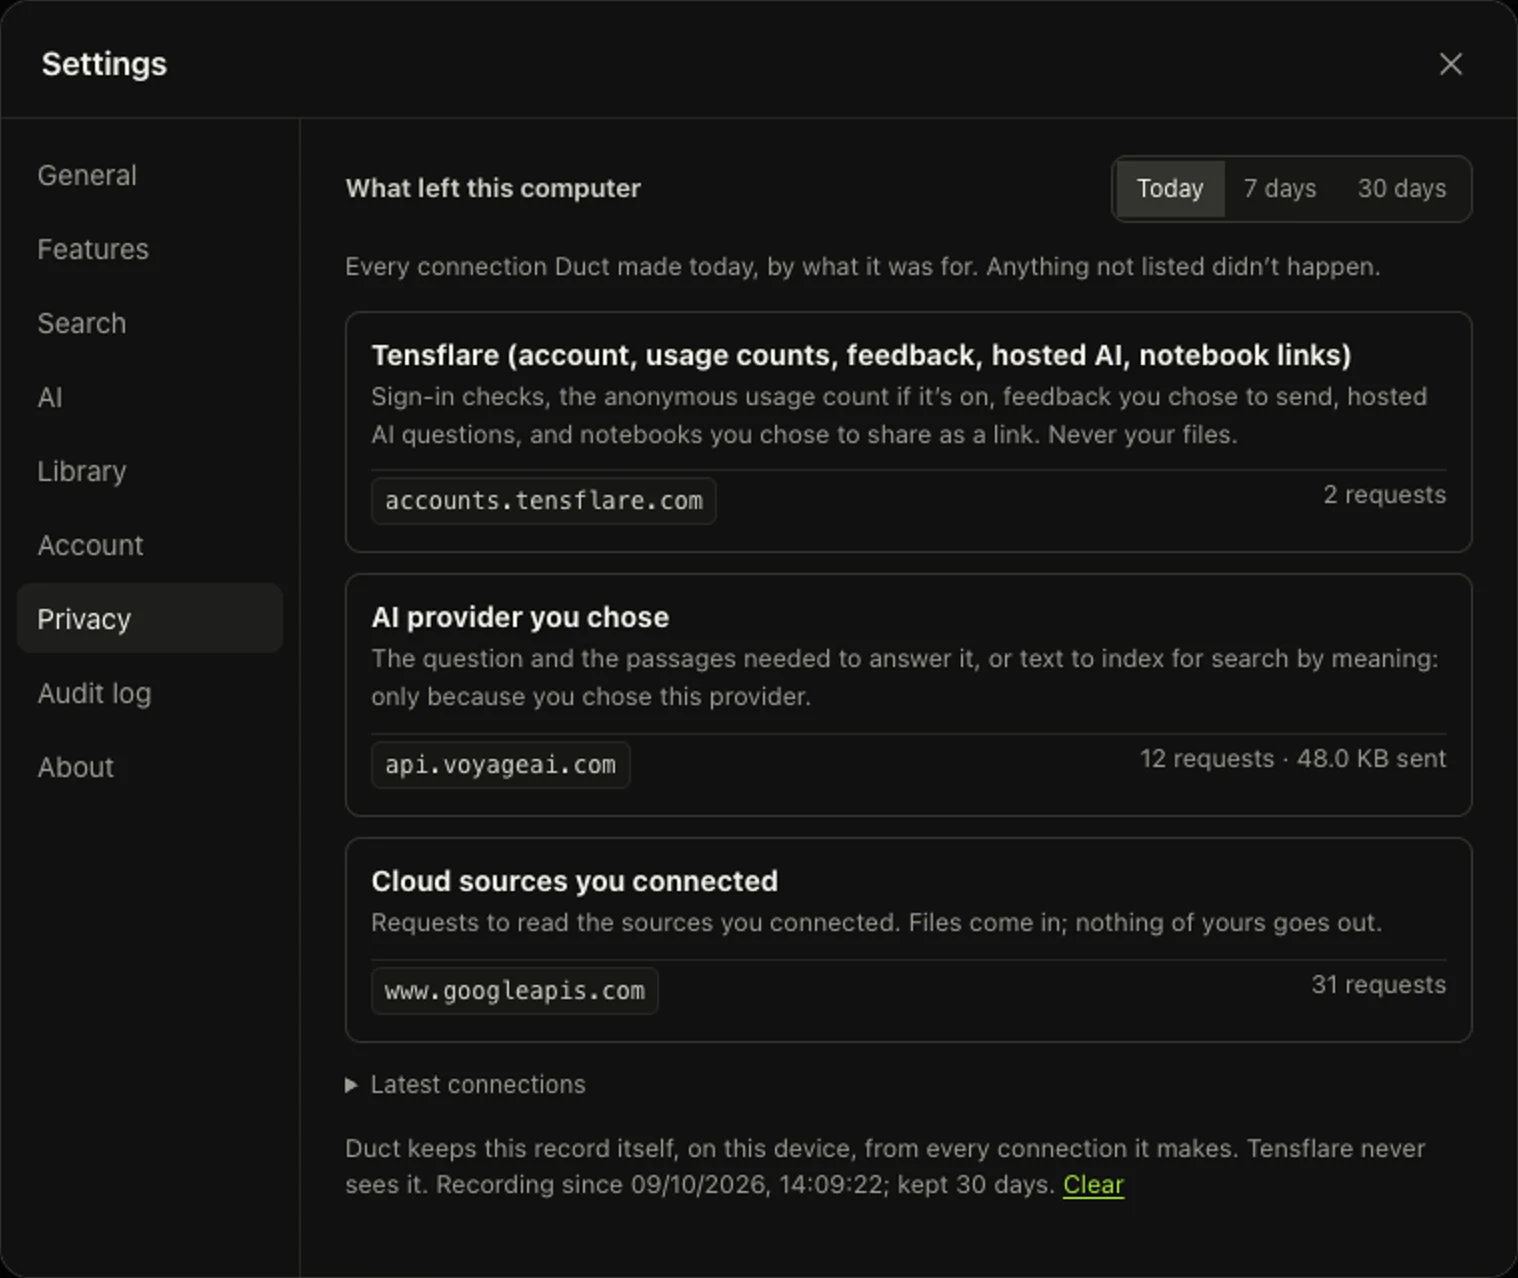Select the Today time range

(x=1170, y=188)
